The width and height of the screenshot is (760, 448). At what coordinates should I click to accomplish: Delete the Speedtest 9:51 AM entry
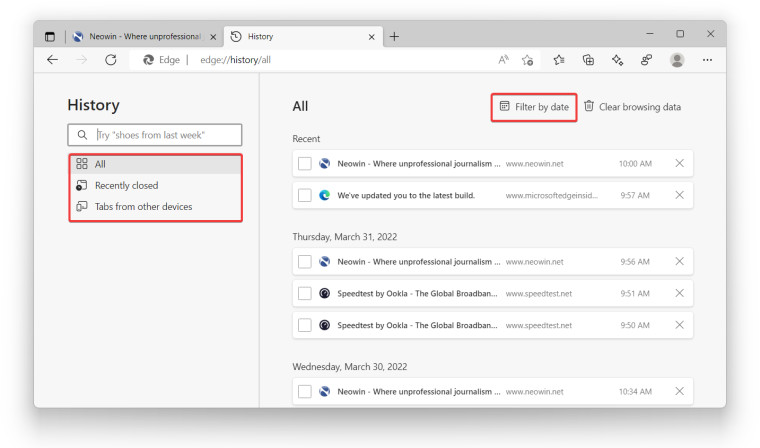click(x=680, y=293)
